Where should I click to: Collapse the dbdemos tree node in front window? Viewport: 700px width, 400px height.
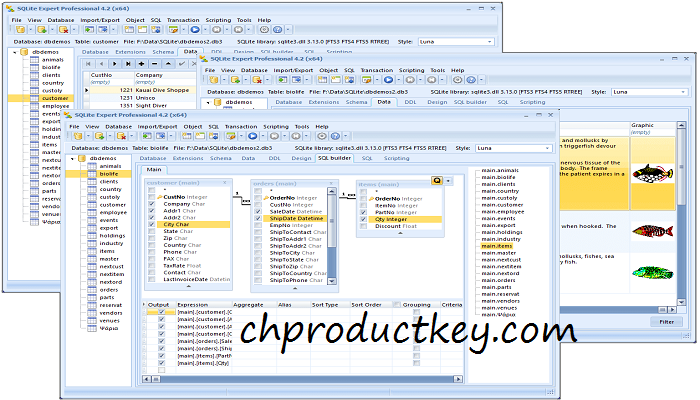pos(72,158)
